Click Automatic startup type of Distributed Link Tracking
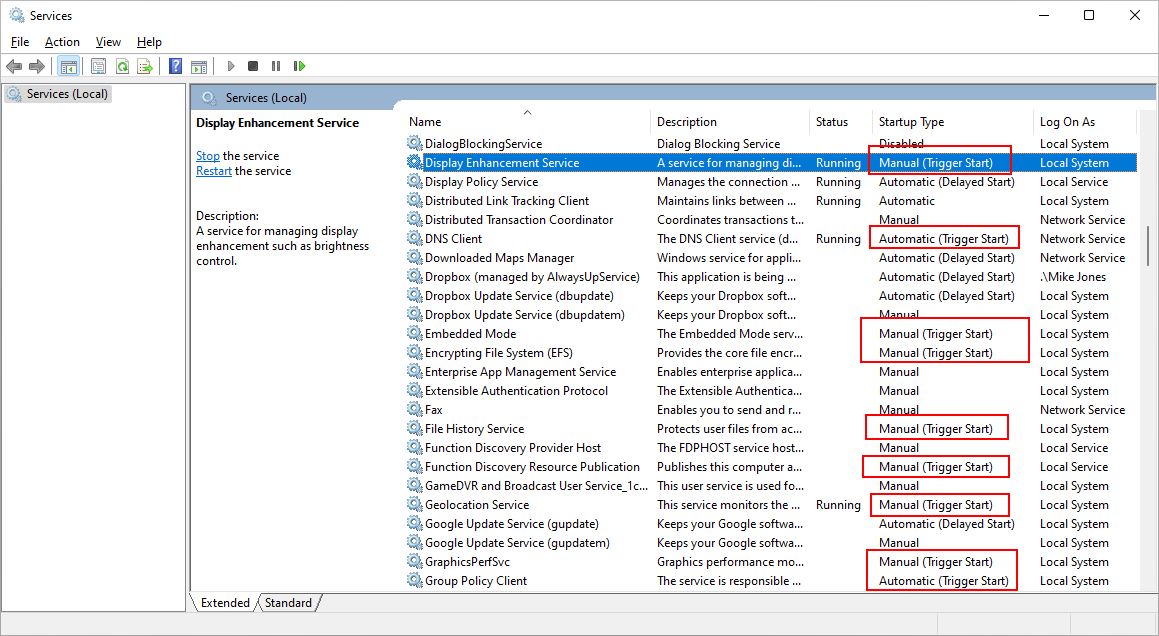Viewport: 1159px width, 636px height. [x=906, y=200]
